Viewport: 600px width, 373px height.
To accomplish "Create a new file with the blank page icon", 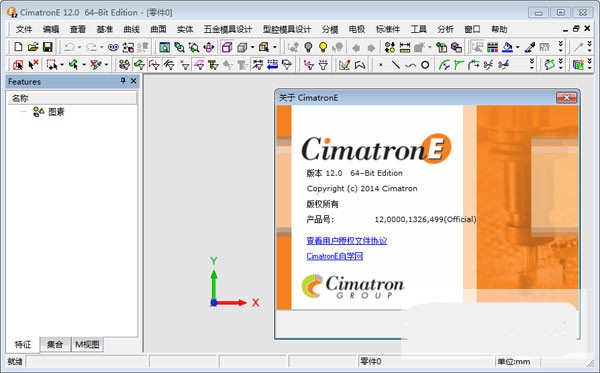I will coord(18,47).
